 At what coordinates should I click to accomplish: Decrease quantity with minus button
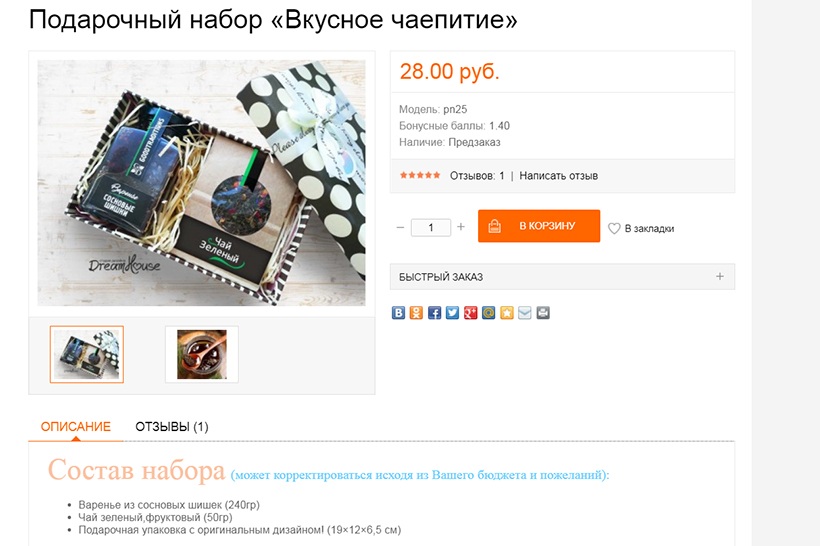click(401, 227)
